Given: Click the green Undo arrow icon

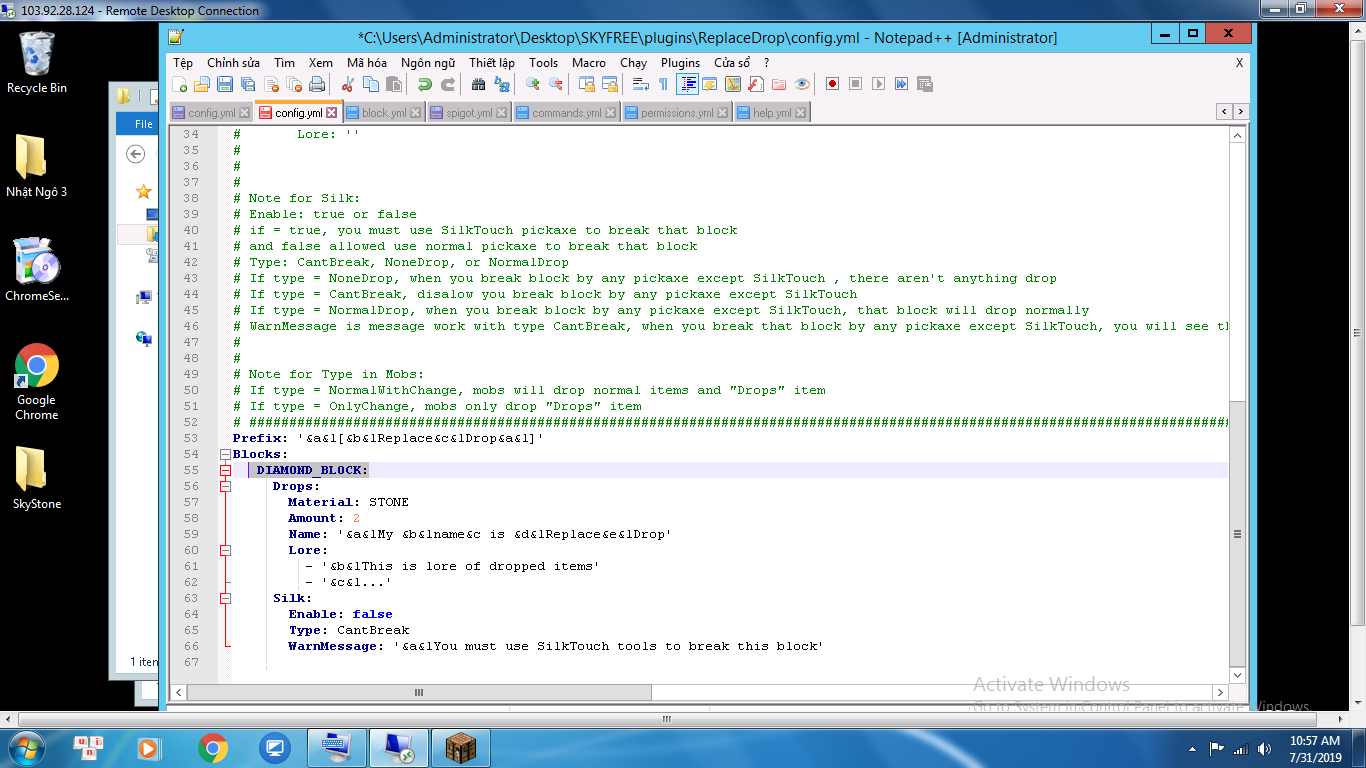Looking at the screenshot, I should pos(425,84).
